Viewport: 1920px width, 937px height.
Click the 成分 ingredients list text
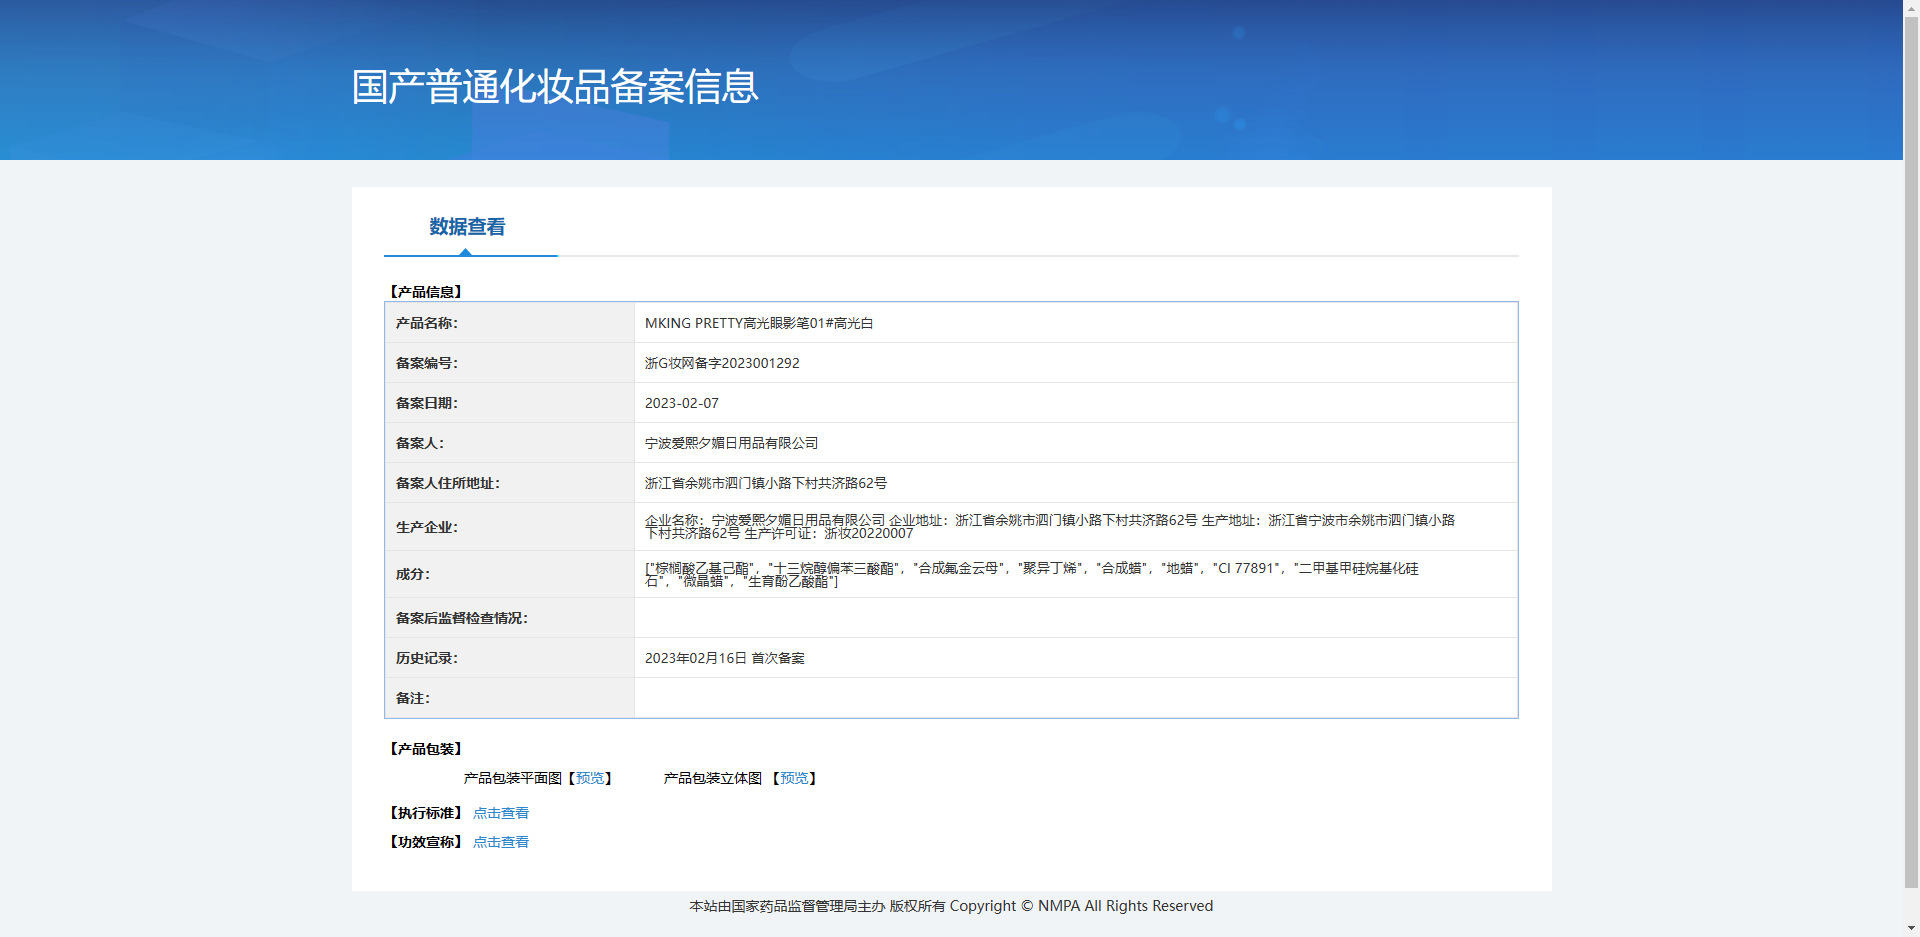pyautogui.click(x=1031, y=574)
